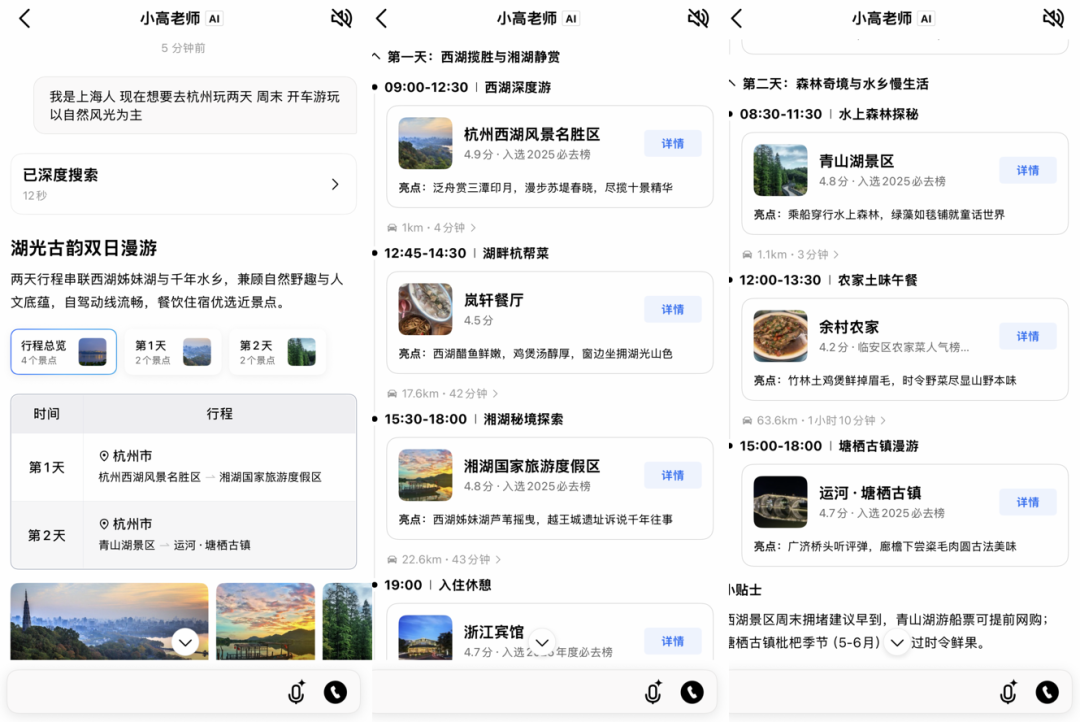Viewport: 1080px width, 722px height.
Task: Click the car icon beside 1km · 4分钟
Action: 392,227
